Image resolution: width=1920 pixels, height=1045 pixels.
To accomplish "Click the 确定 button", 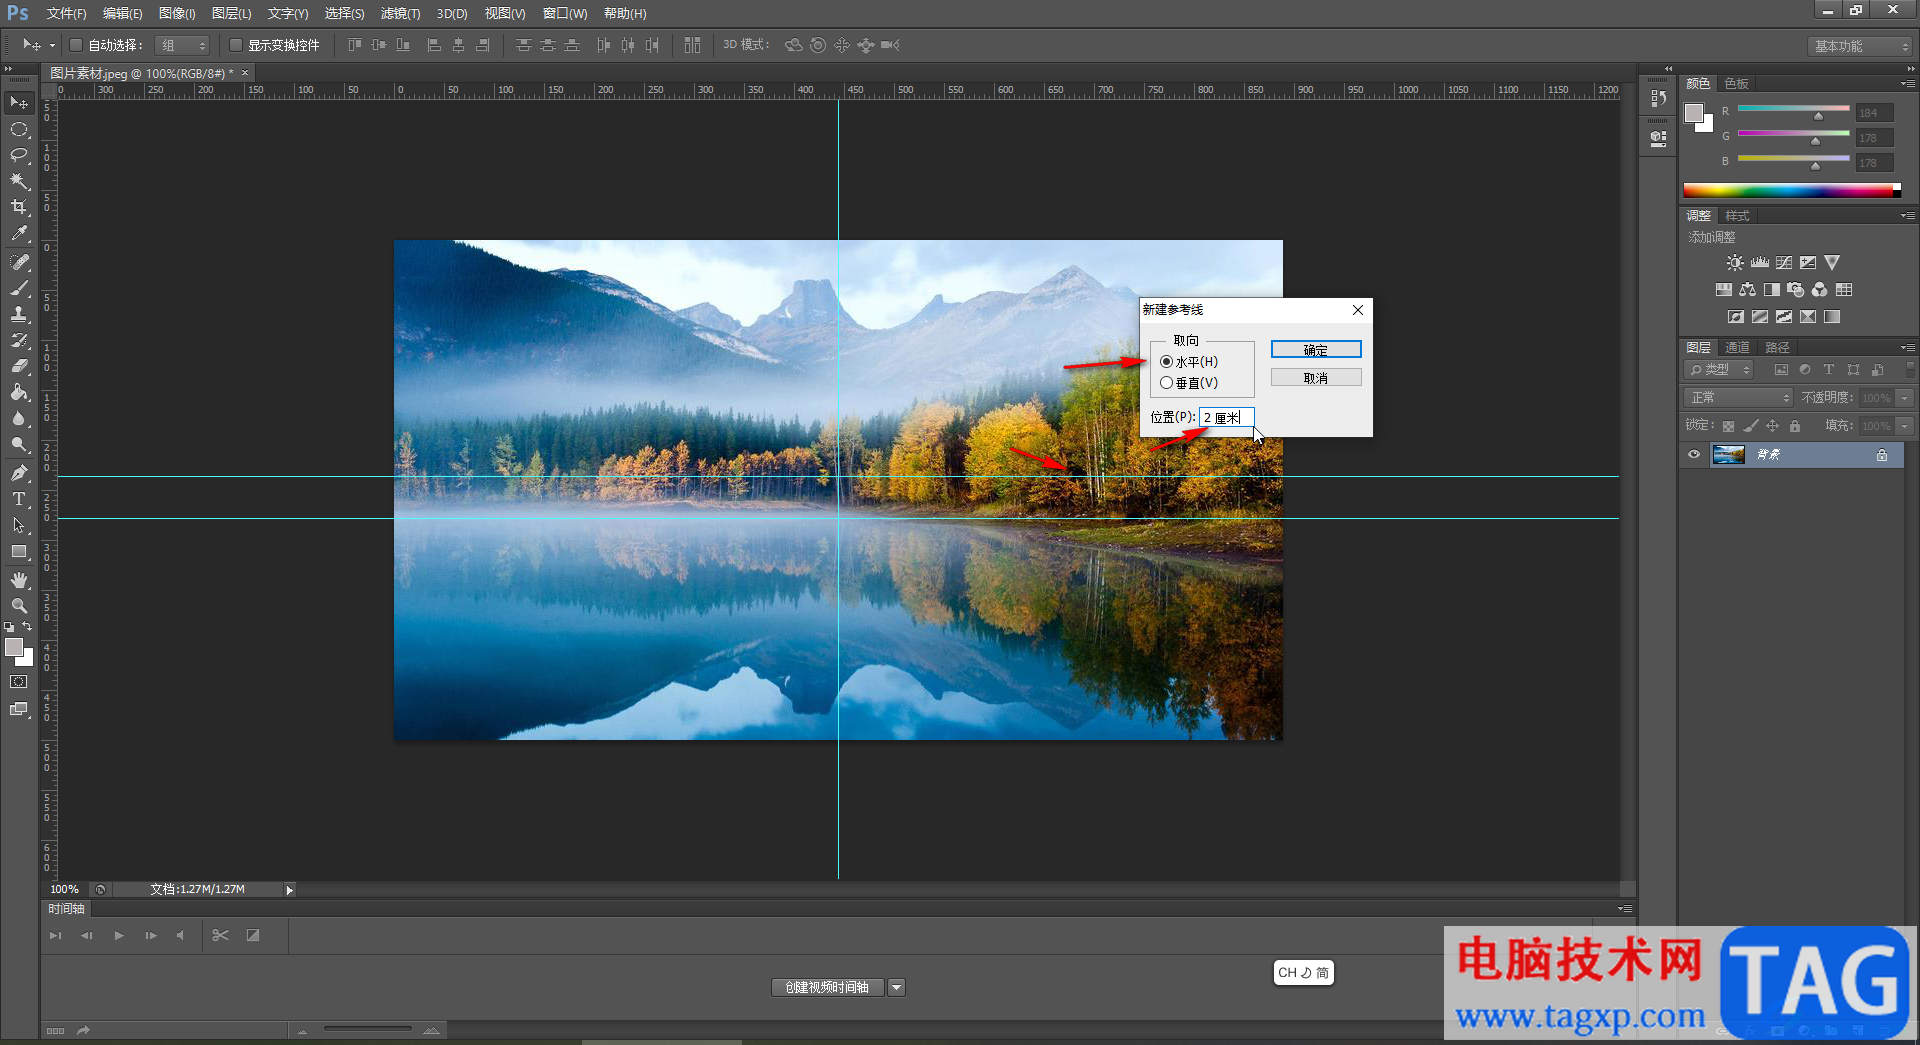I will 1316,349.
